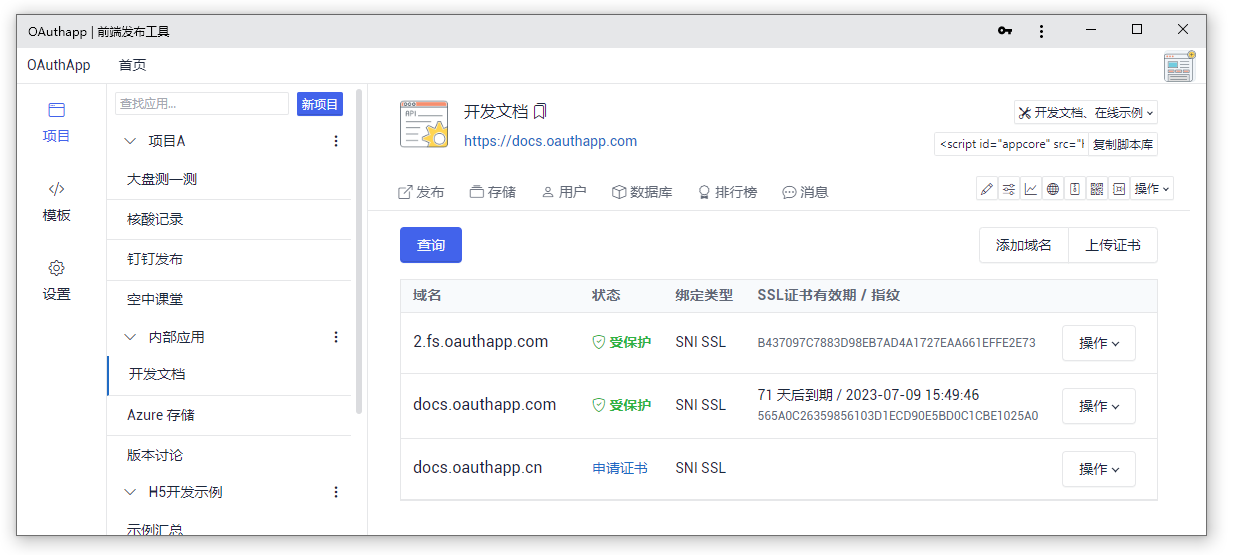Click the 开发文档 app logo image
Image resolution: width=1233 pixels, height=555 pixels.
(424, 124)
